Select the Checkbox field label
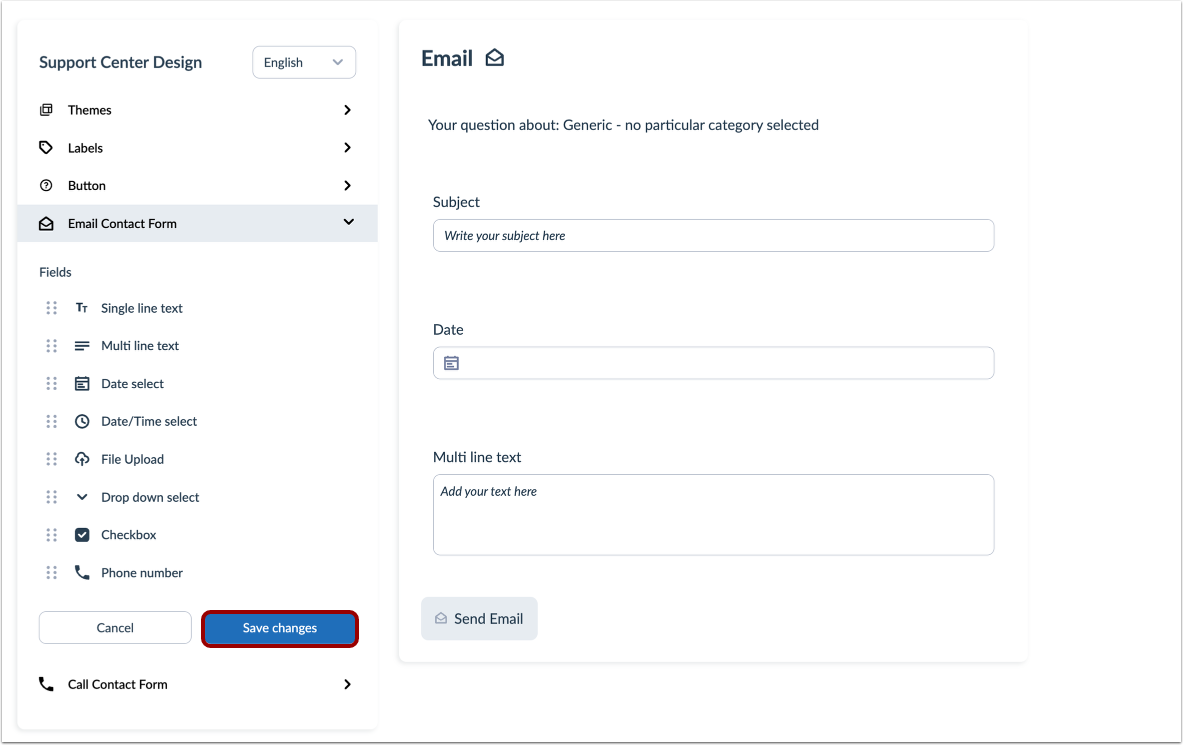 [x=128, y=534]
